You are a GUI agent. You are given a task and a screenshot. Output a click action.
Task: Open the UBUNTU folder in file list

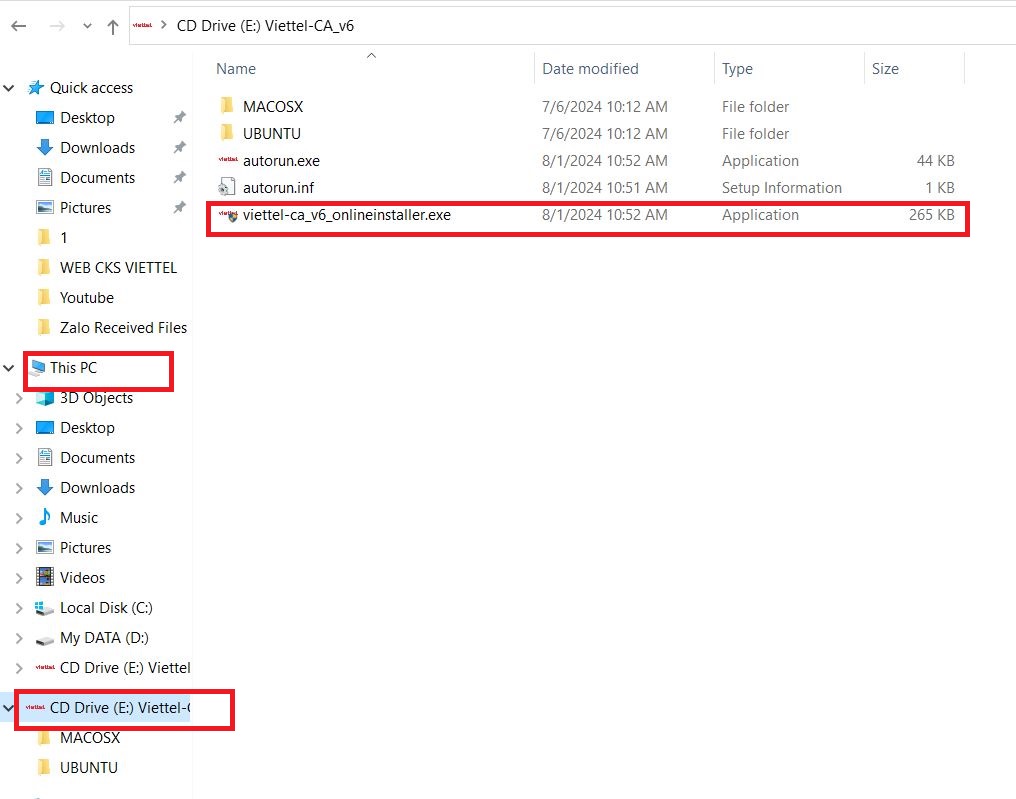pos(271,133)
